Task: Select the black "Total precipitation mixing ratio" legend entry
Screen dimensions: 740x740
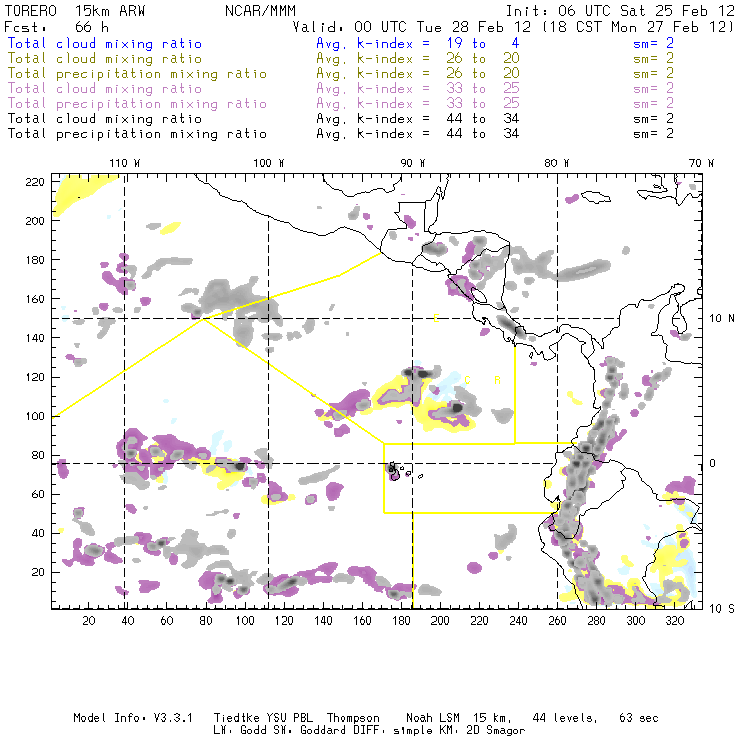Action: 137,134
